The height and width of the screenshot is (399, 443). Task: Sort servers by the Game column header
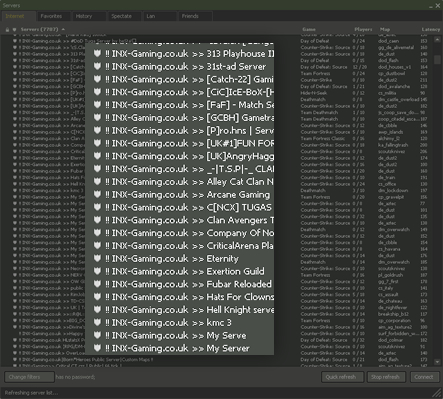pyautogui.click(x=309, y=29)
